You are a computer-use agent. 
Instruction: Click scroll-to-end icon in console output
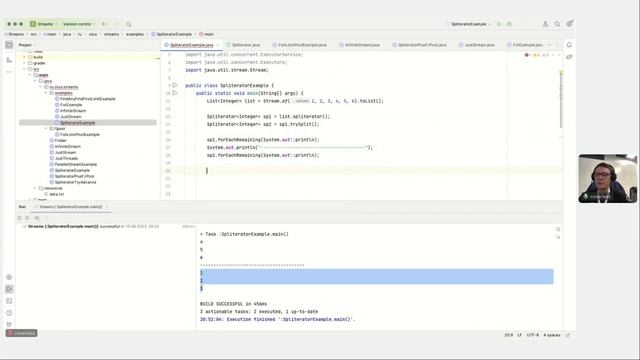click(558, 237)
